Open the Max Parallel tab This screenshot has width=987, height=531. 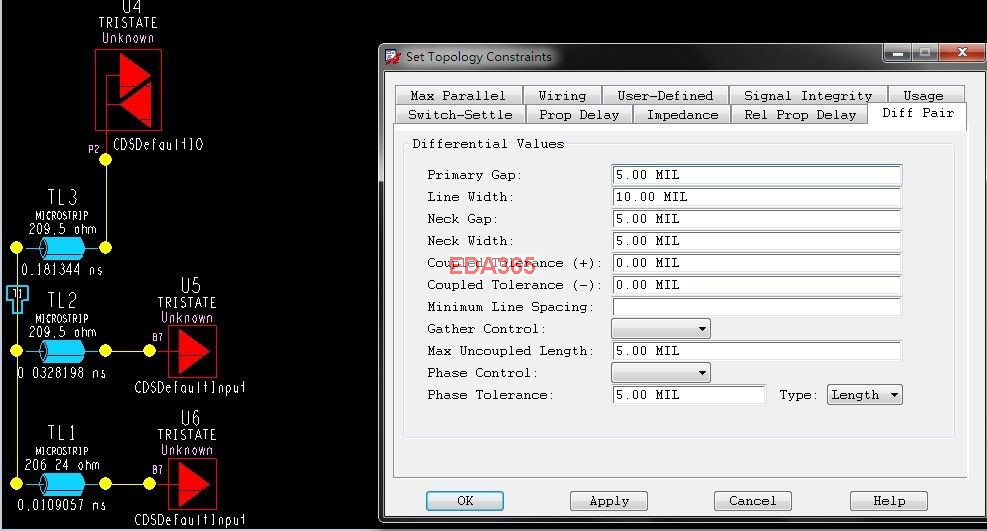pos(458,95)
